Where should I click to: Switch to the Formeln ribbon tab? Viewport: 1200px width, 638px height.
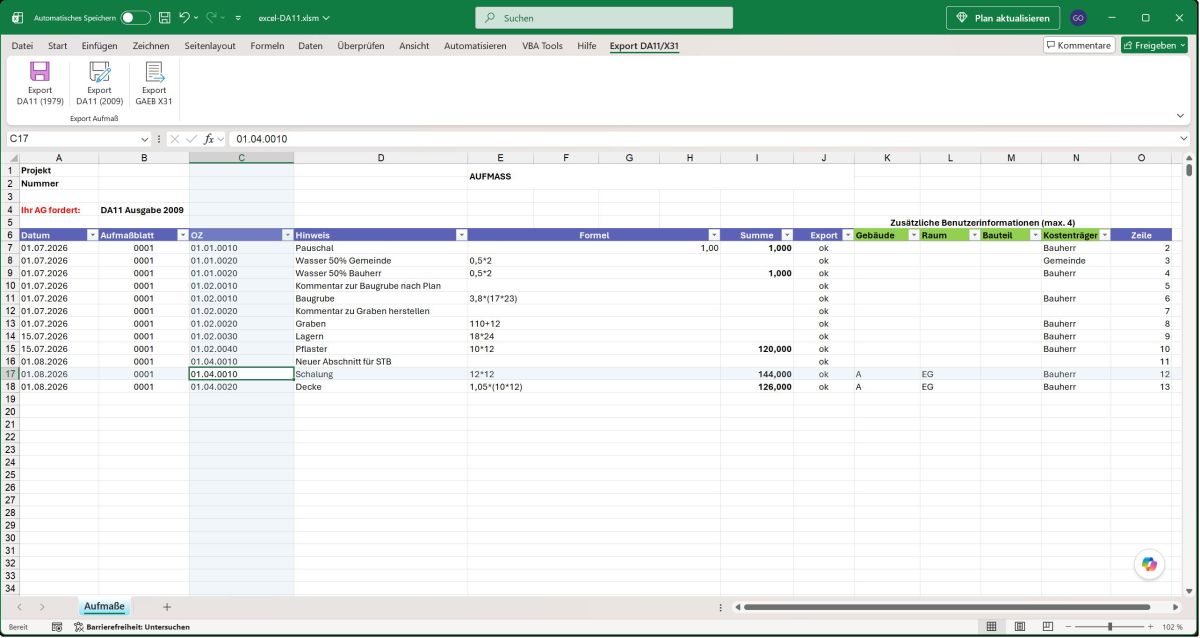pyautogui.click(x=267, y=46)
